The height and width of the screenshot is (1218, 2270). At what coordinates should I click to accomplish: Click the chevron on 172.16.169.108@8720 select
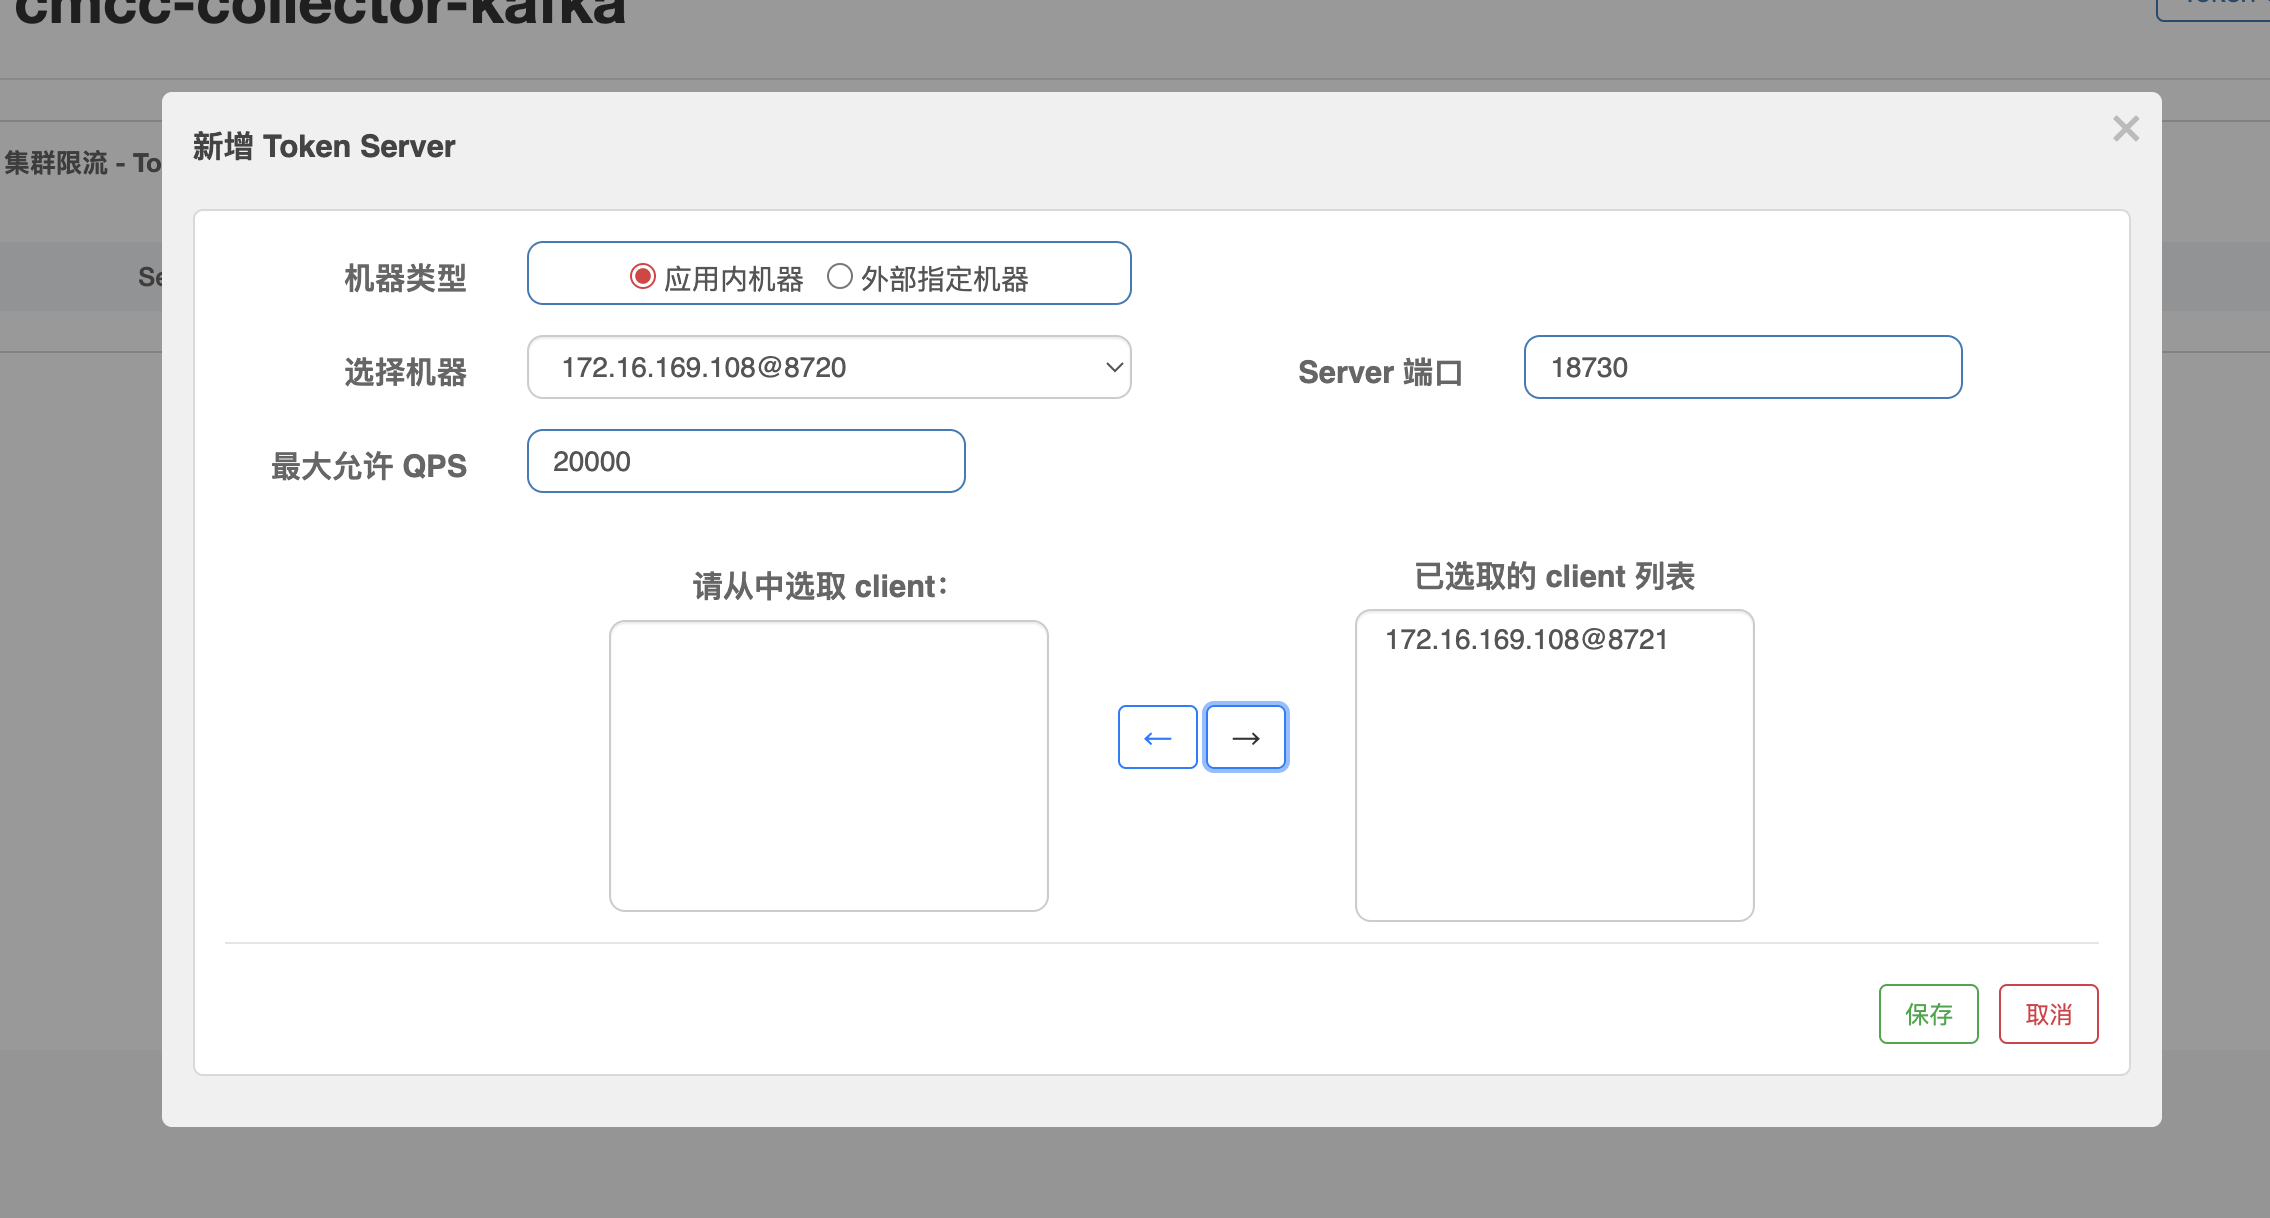tap(1113, 368)
